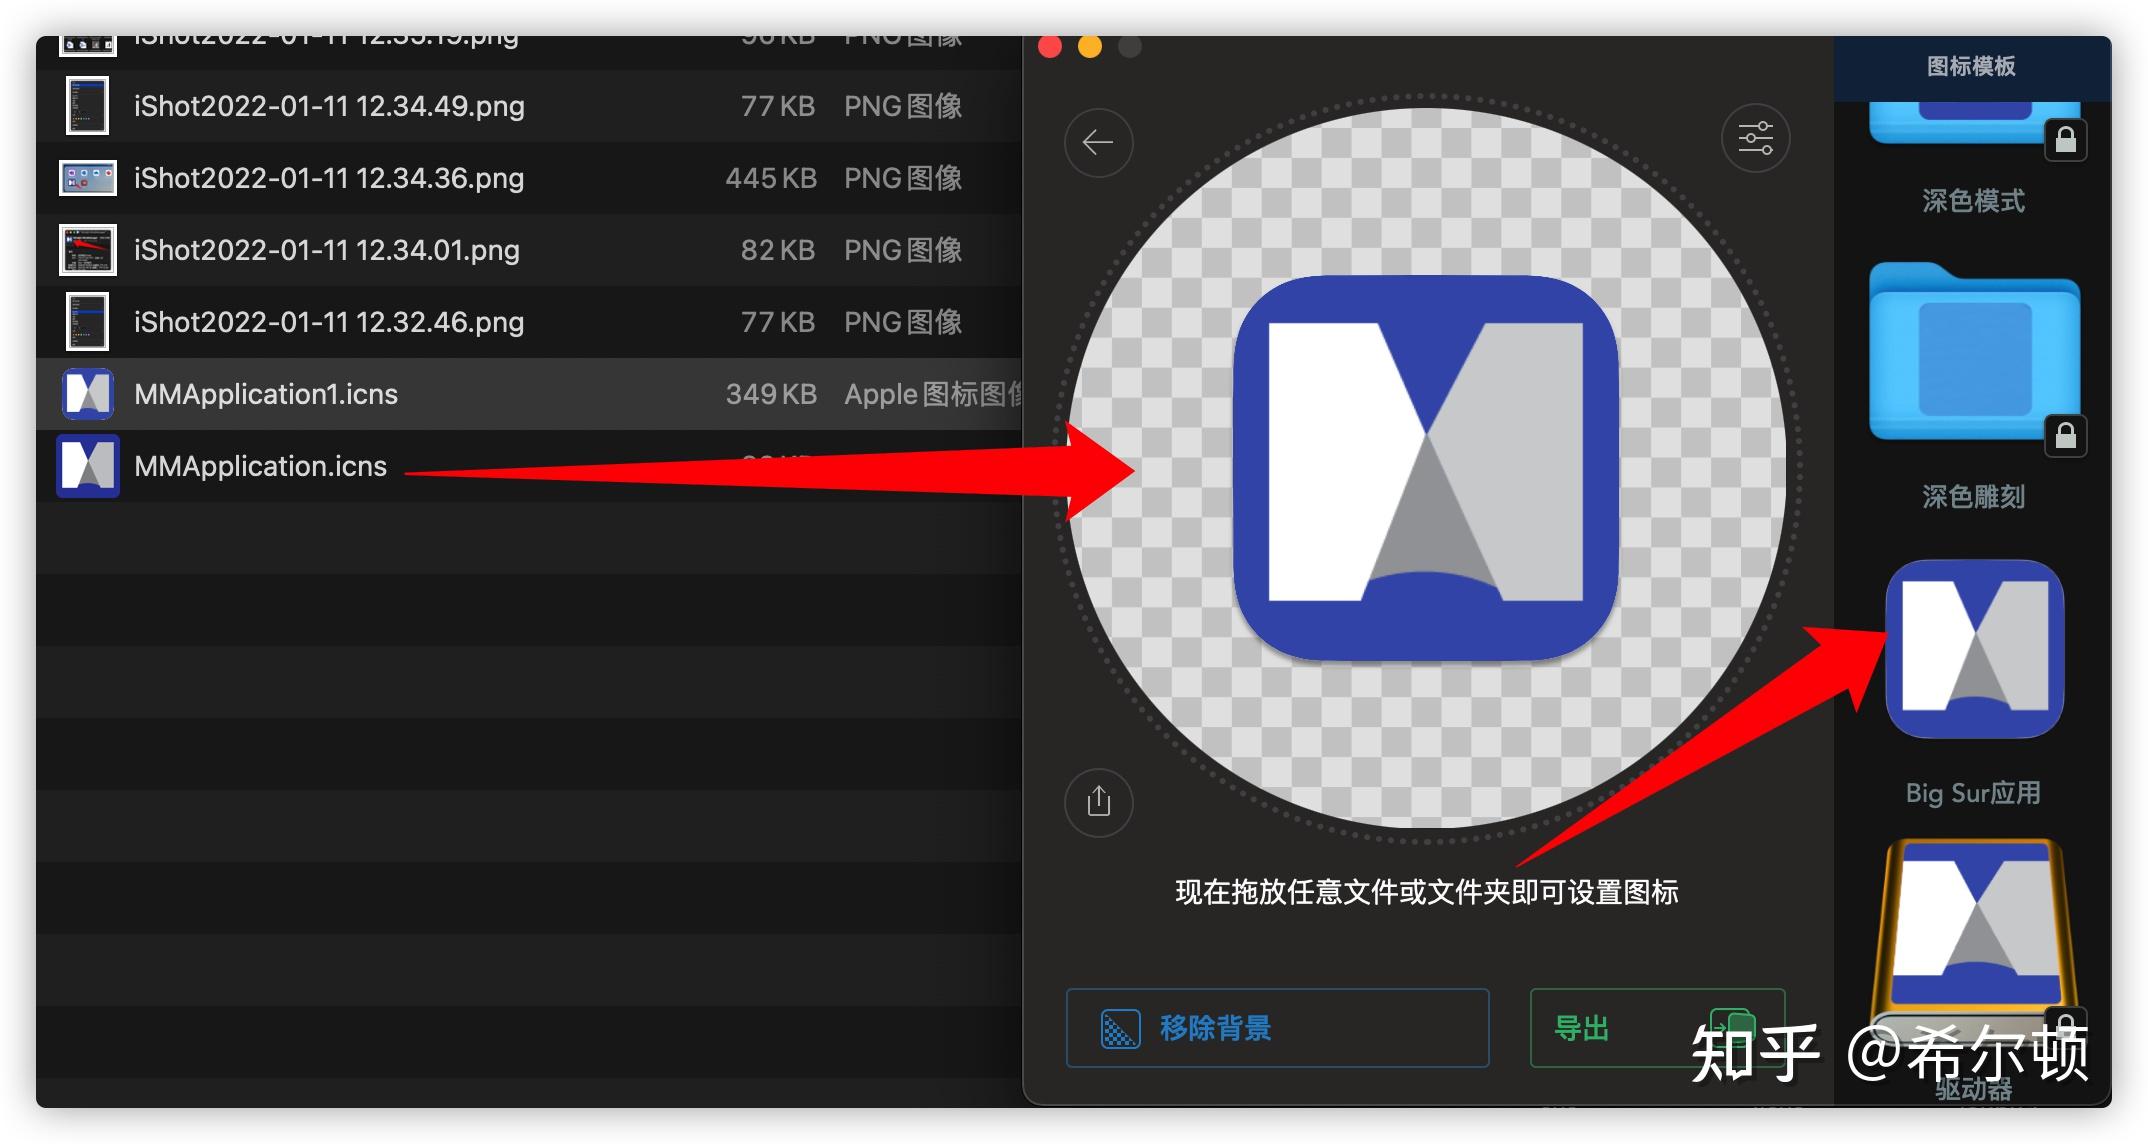Select iShot2022-01-11 12.34.49.png file row
Image resolution: width=2148 pixels, height=1144 pixels.
click(x=529, y=106)
